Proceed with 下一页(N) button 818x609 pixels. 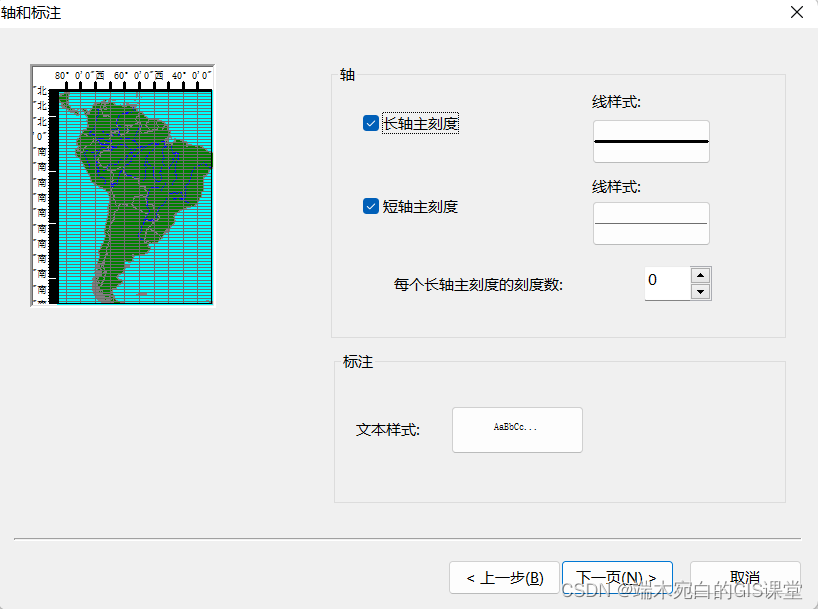[x=617, y=578]
